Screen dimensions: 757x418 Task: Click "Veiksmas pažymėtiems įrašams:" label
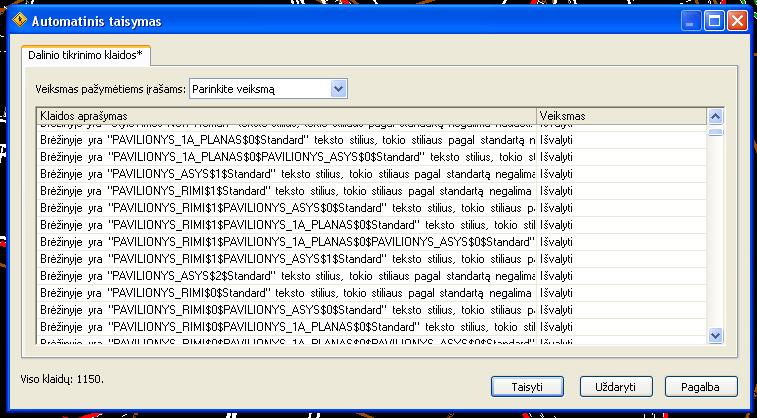pos(111,89)
